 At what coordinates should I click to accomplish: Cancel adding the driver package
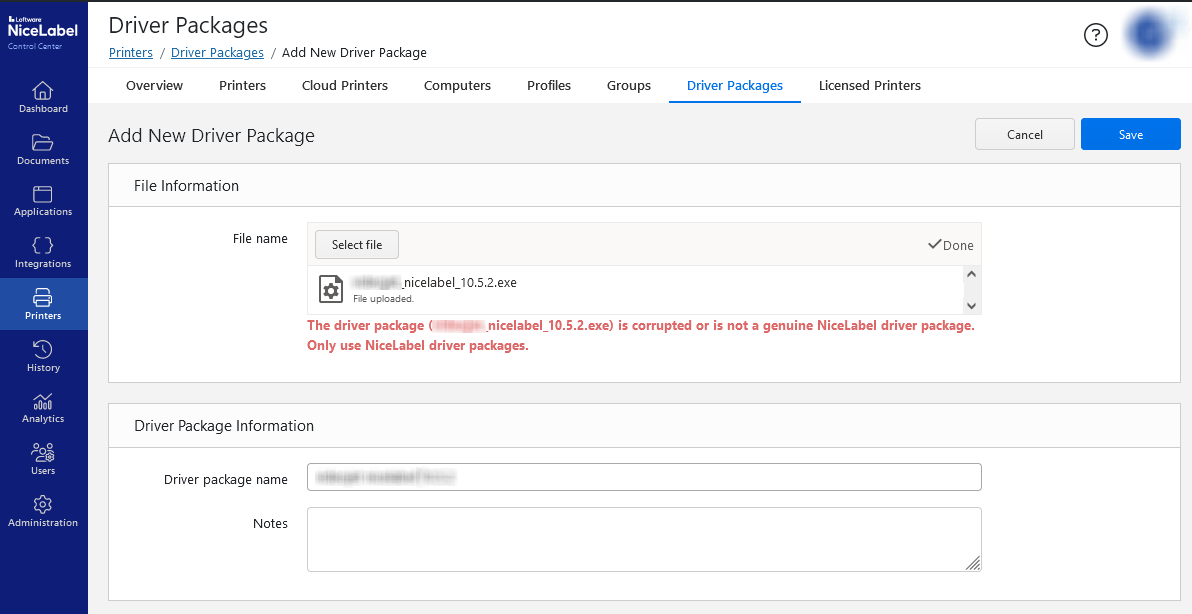coord(1024,133)
